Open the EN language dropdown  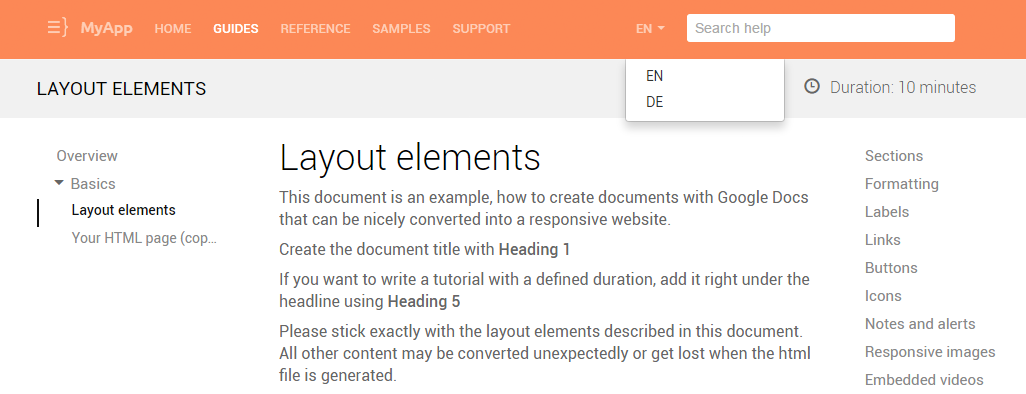[650, 28]
